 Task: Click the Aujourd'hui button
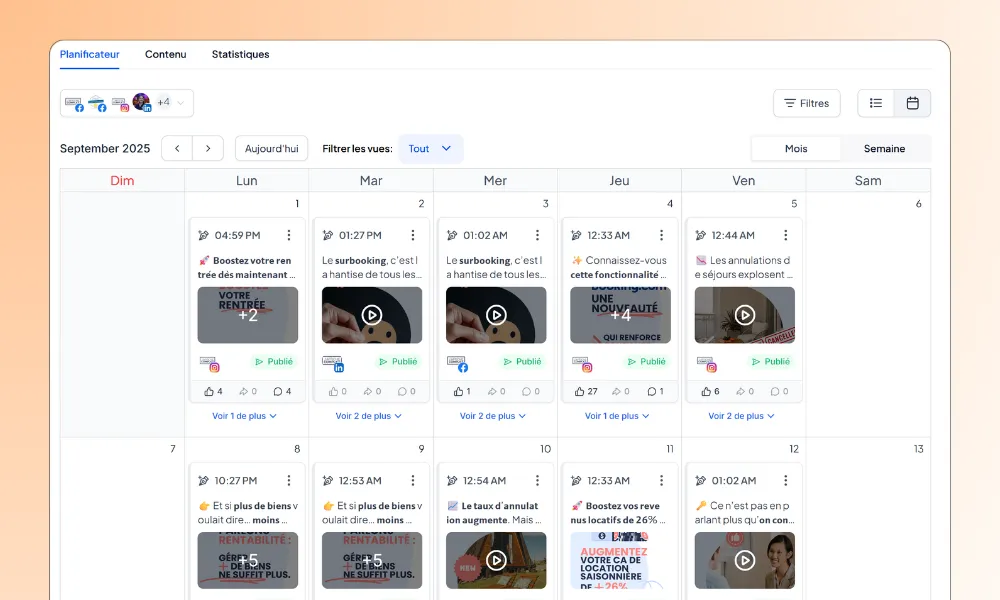pos(272,149)
